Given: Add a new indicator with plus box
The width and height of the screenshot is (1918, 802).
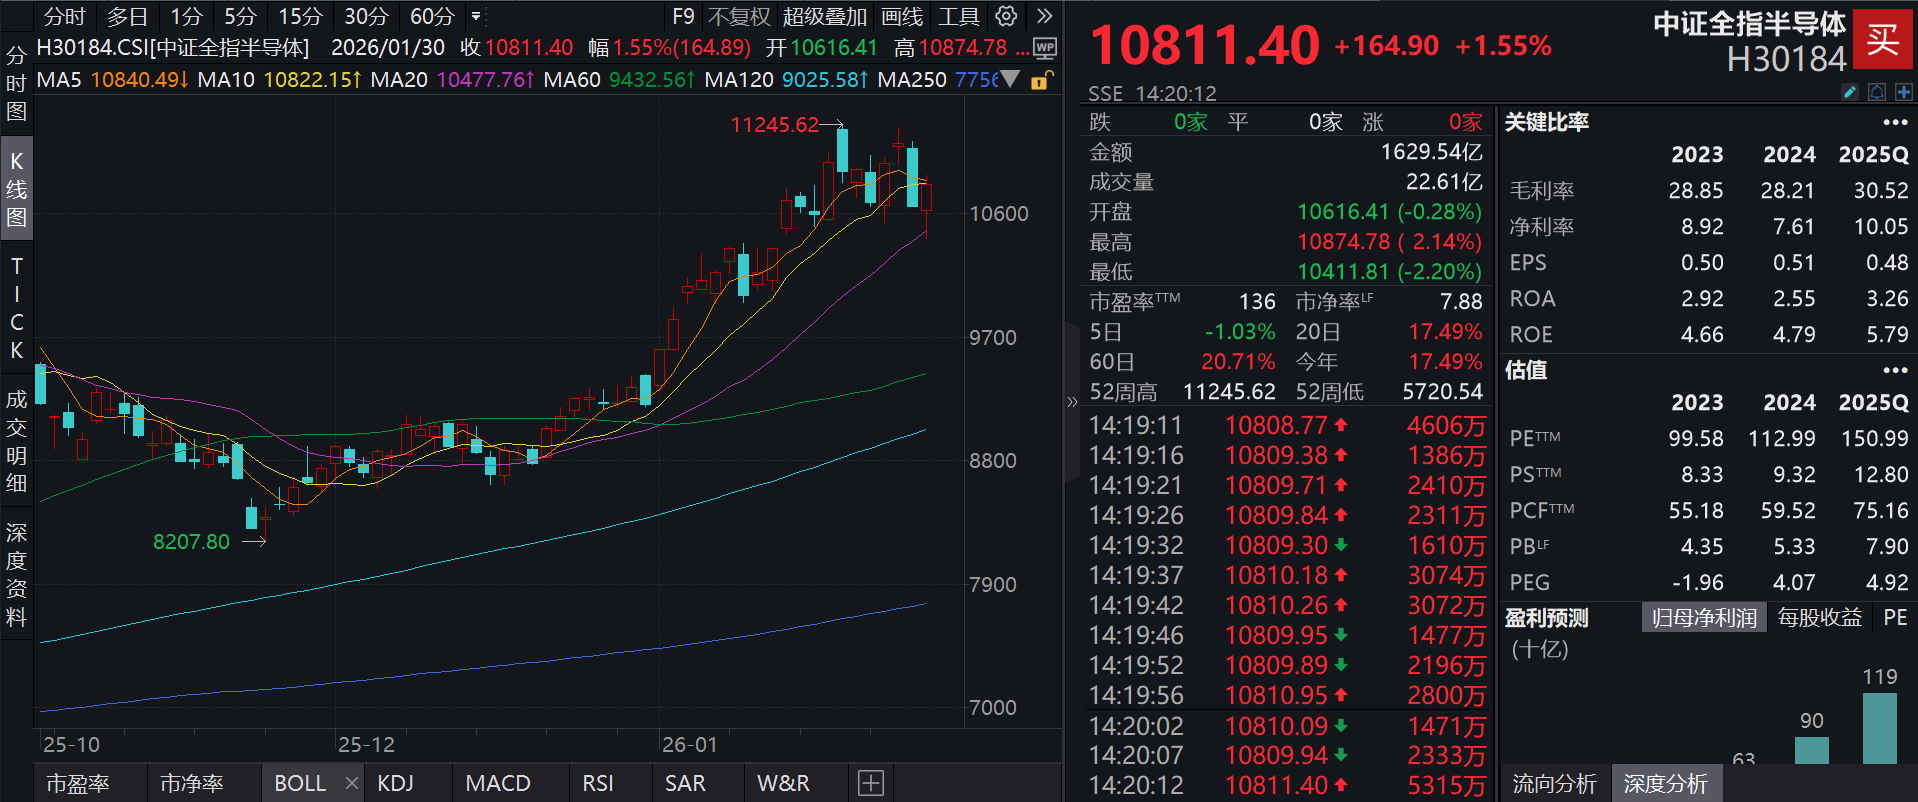Looking at the screenshot, I should click(x=871, y=783).
